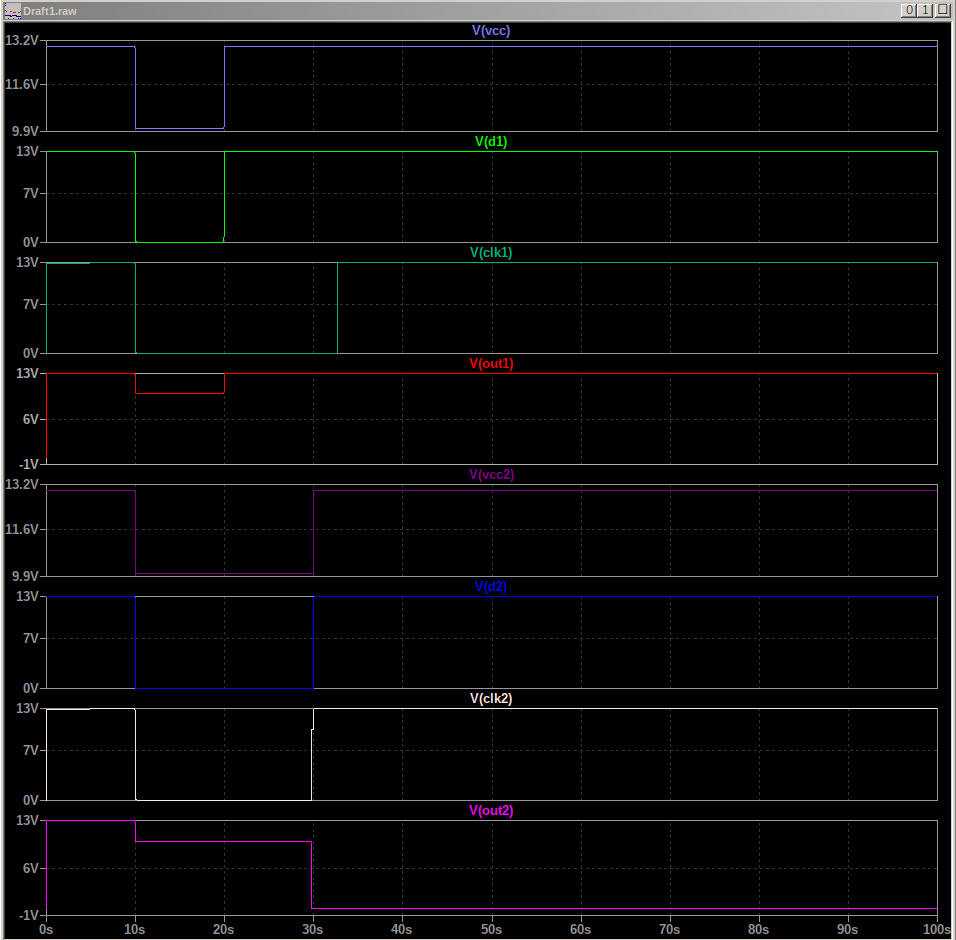Click the '0' title bar button
This screenshot has width=956, height=940.
tap(908, 10)
